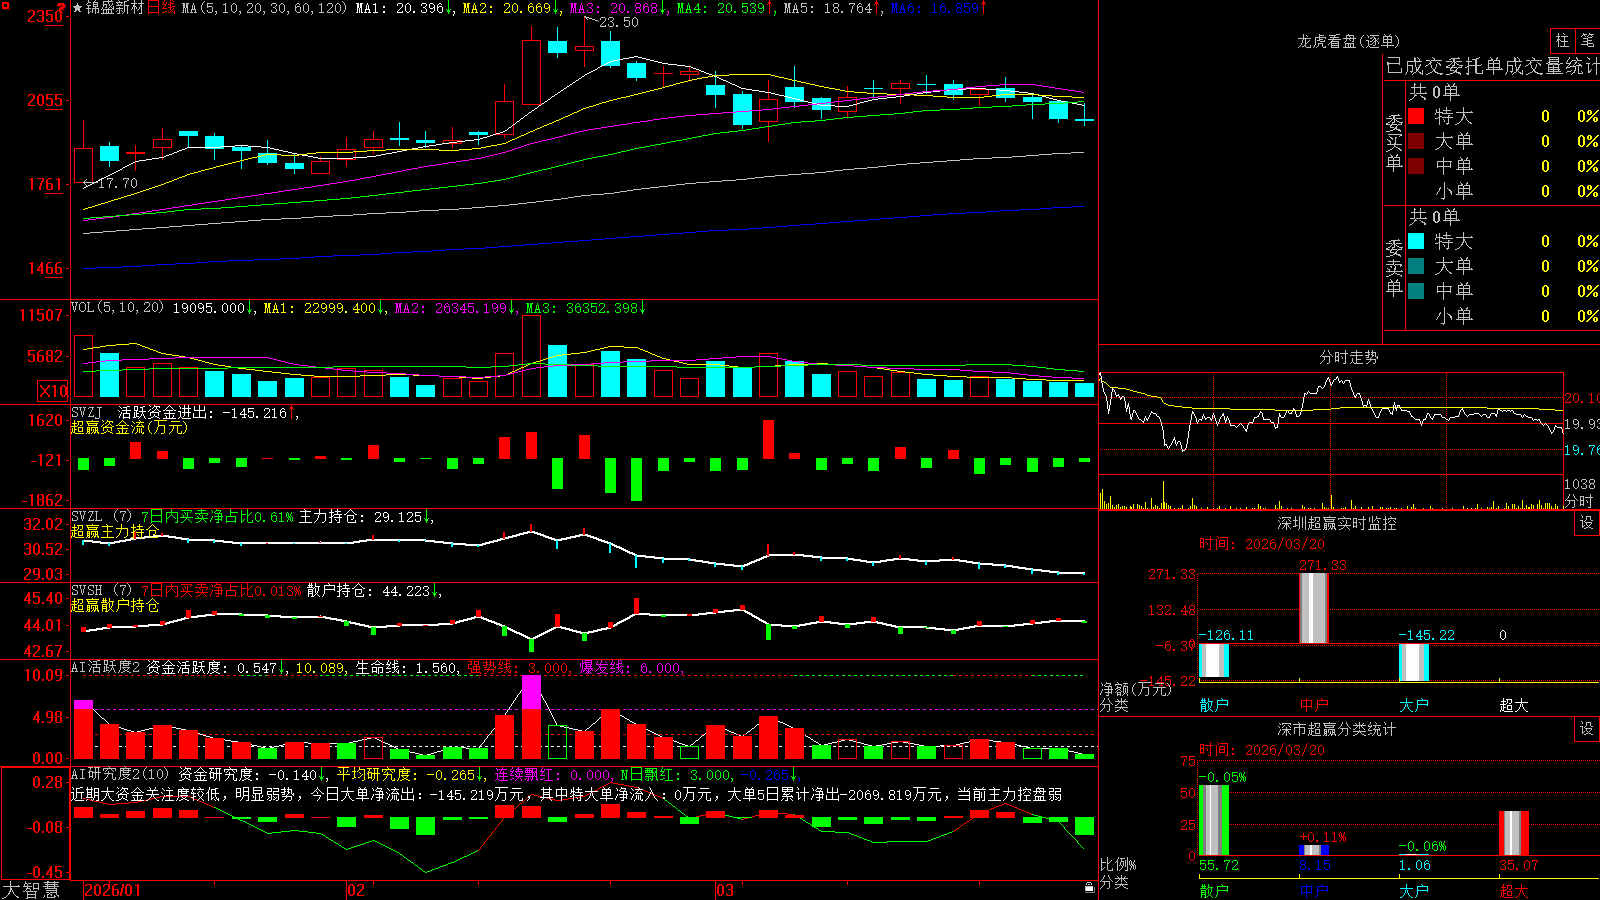Click the 笔 (tick) view button
The height and width of the screenshot is (900, 1600).
tap(1587, 41)
